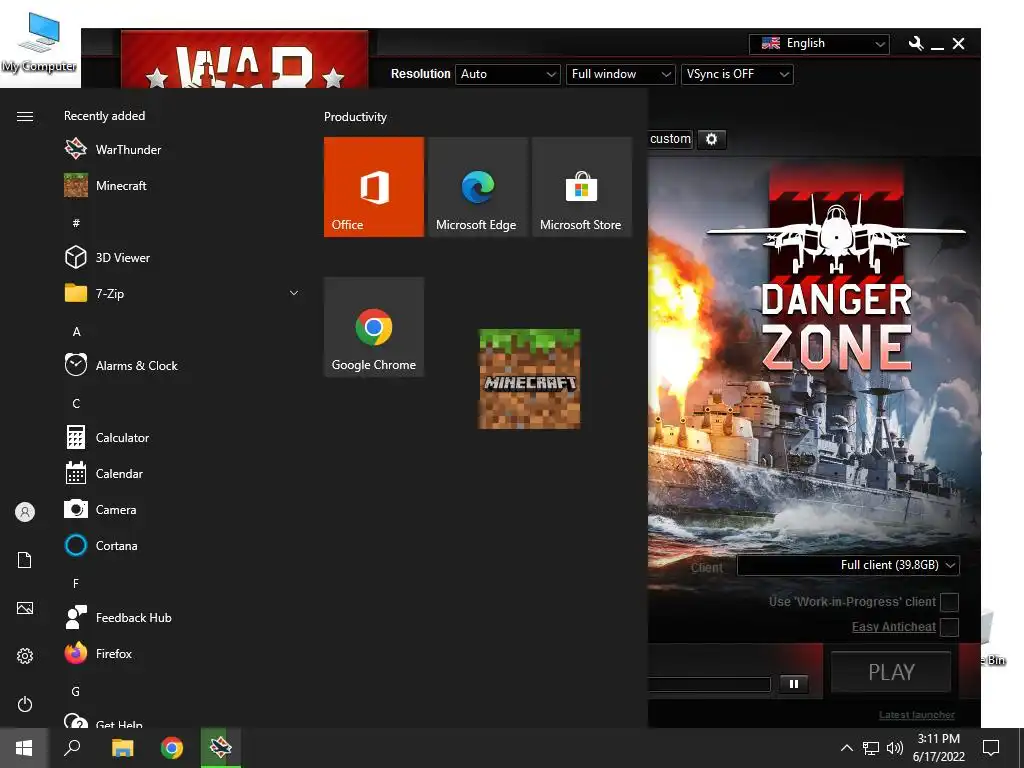Click the Easy Anticheat link
Image resolution: width=1024 pixels, height=768 pixels.
[x=893, y=627]
